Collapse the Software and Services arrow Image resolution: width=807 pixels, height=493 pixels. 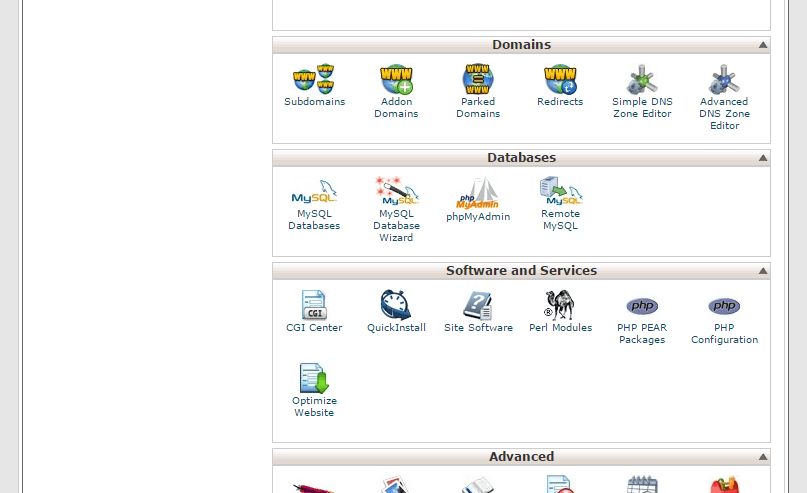pos(762,271)
